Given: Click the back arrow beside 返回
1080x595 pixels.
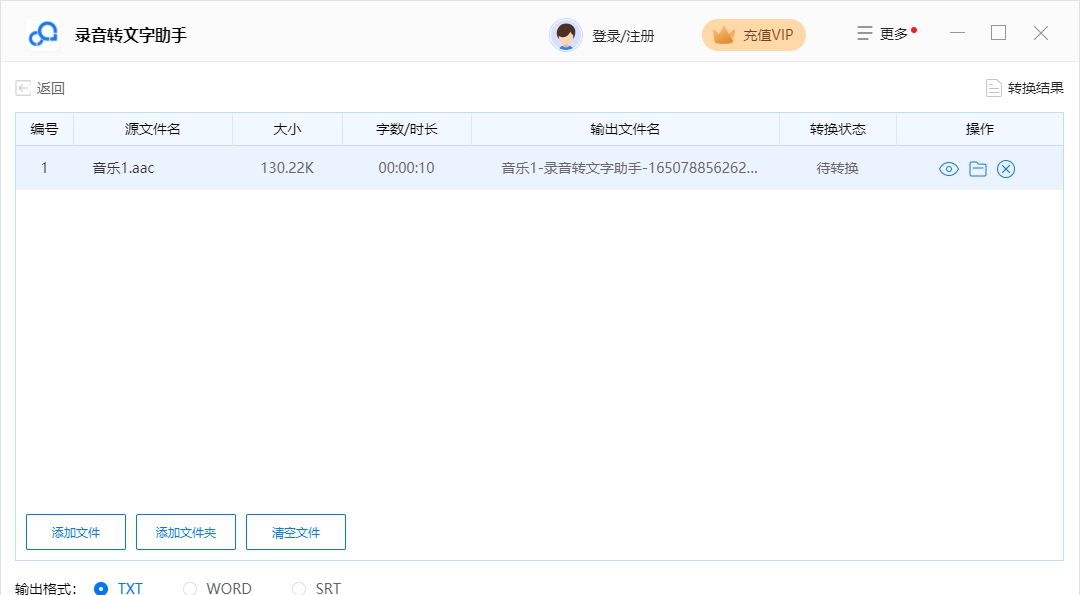Looking at the screenshot, I should point(22,88).
